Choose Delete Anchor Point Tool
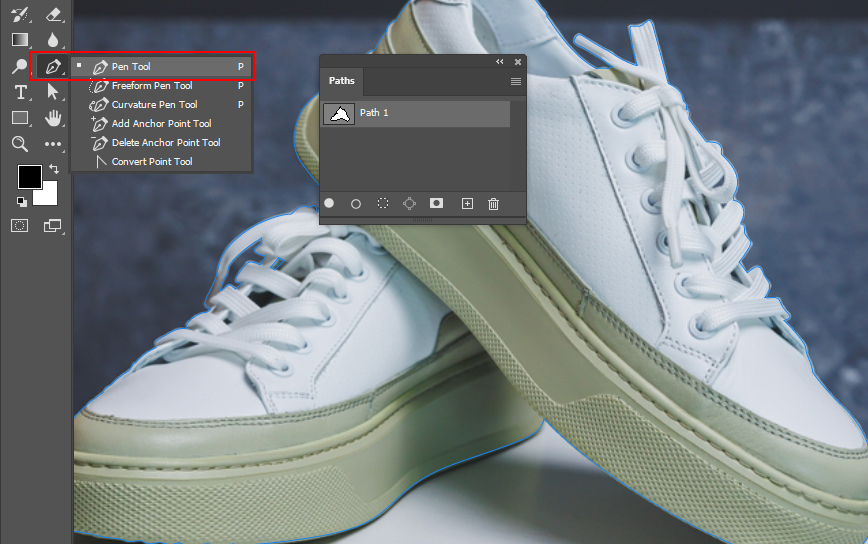Screen dimensions: 868x544 click(165, 143)
